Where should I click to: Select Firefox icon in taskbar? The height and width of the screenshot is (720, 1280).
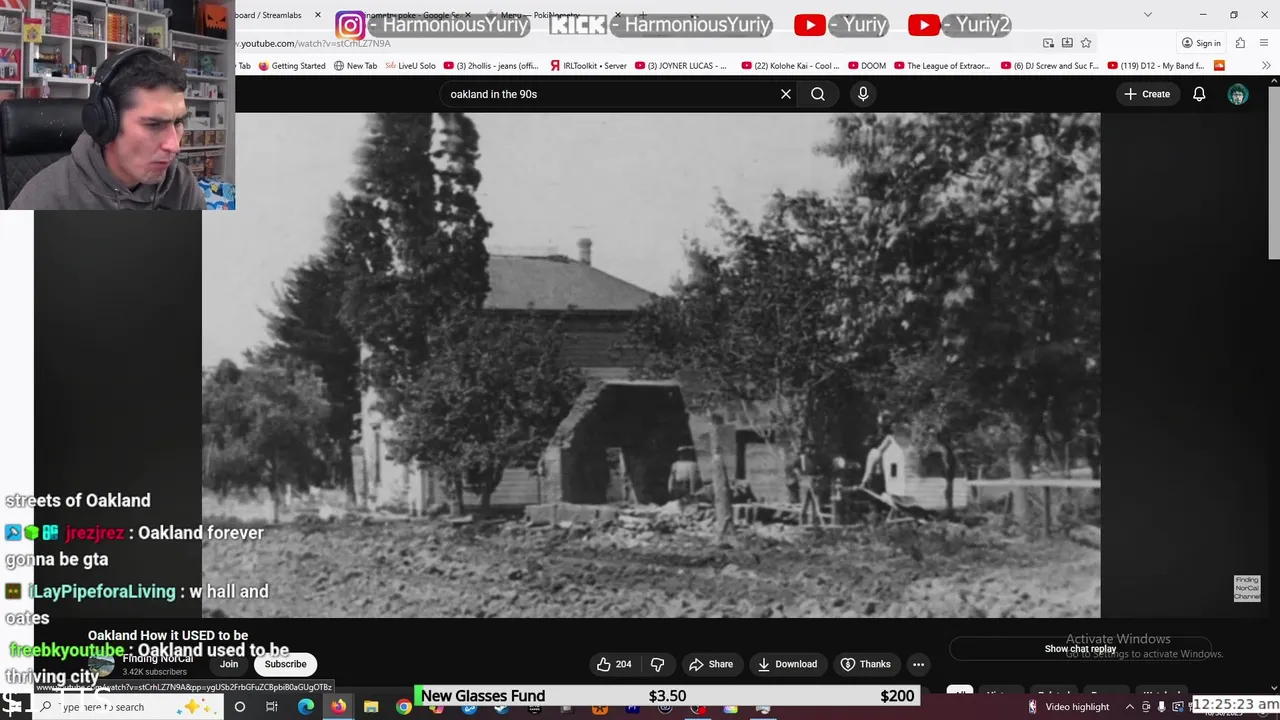click(x=338, y=707)
